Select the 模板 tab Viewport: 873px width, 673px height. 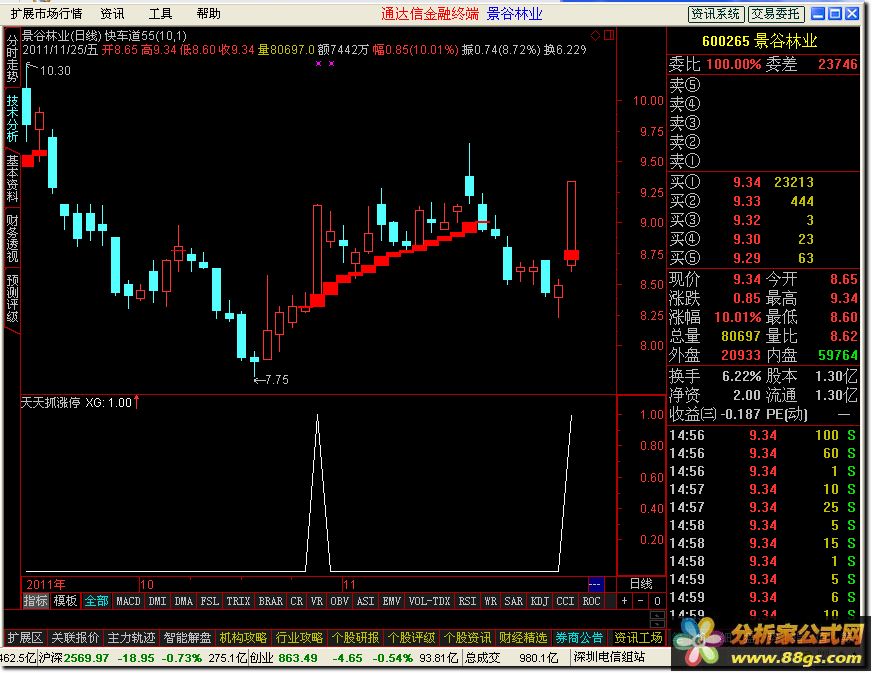pos(65,601)
